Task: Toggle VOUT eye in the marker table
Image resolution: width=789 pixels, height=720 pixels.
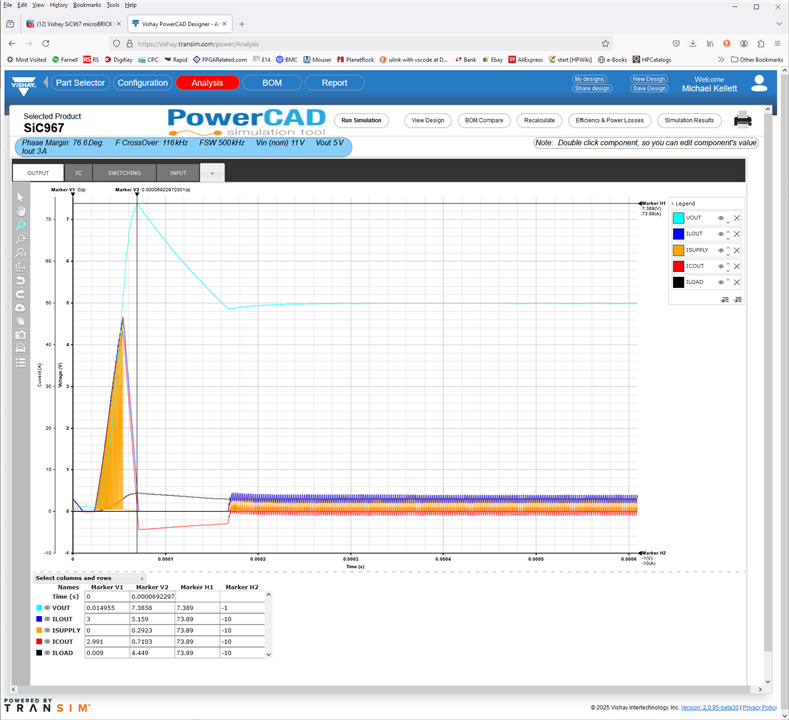Action: (x=47, y=608)
